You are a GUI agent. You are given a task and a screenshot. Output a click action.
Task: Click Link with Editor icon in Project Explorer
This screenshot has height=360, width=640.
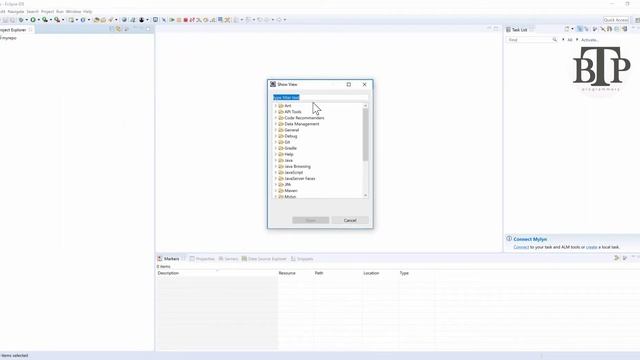coord(118,29)
